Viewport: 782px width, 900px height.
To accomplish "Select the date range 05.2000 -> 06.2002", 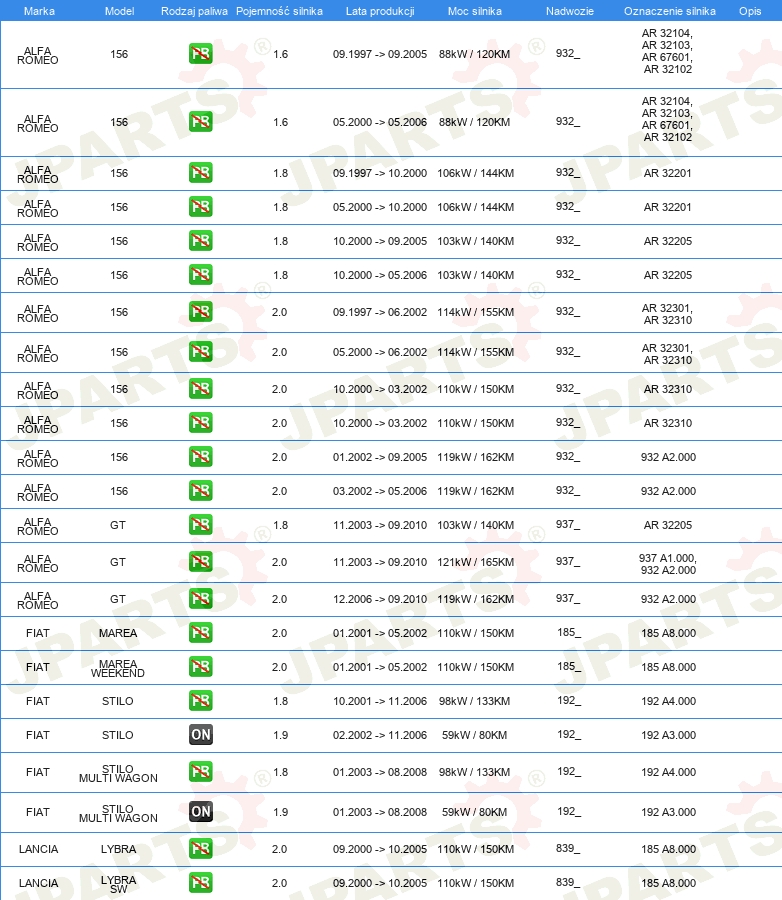I will pos(380,352).
